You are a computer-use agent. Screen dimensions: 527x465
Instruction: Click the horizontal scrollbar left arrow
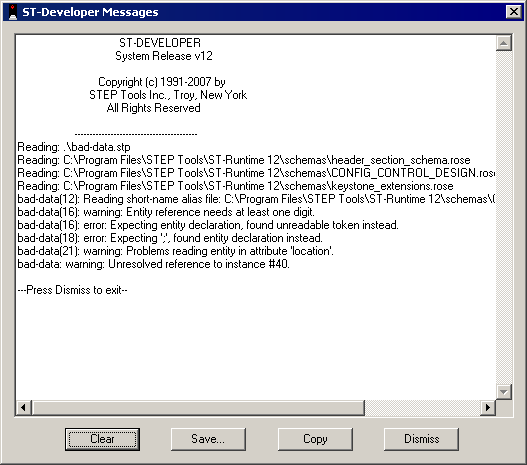(24, 408)
